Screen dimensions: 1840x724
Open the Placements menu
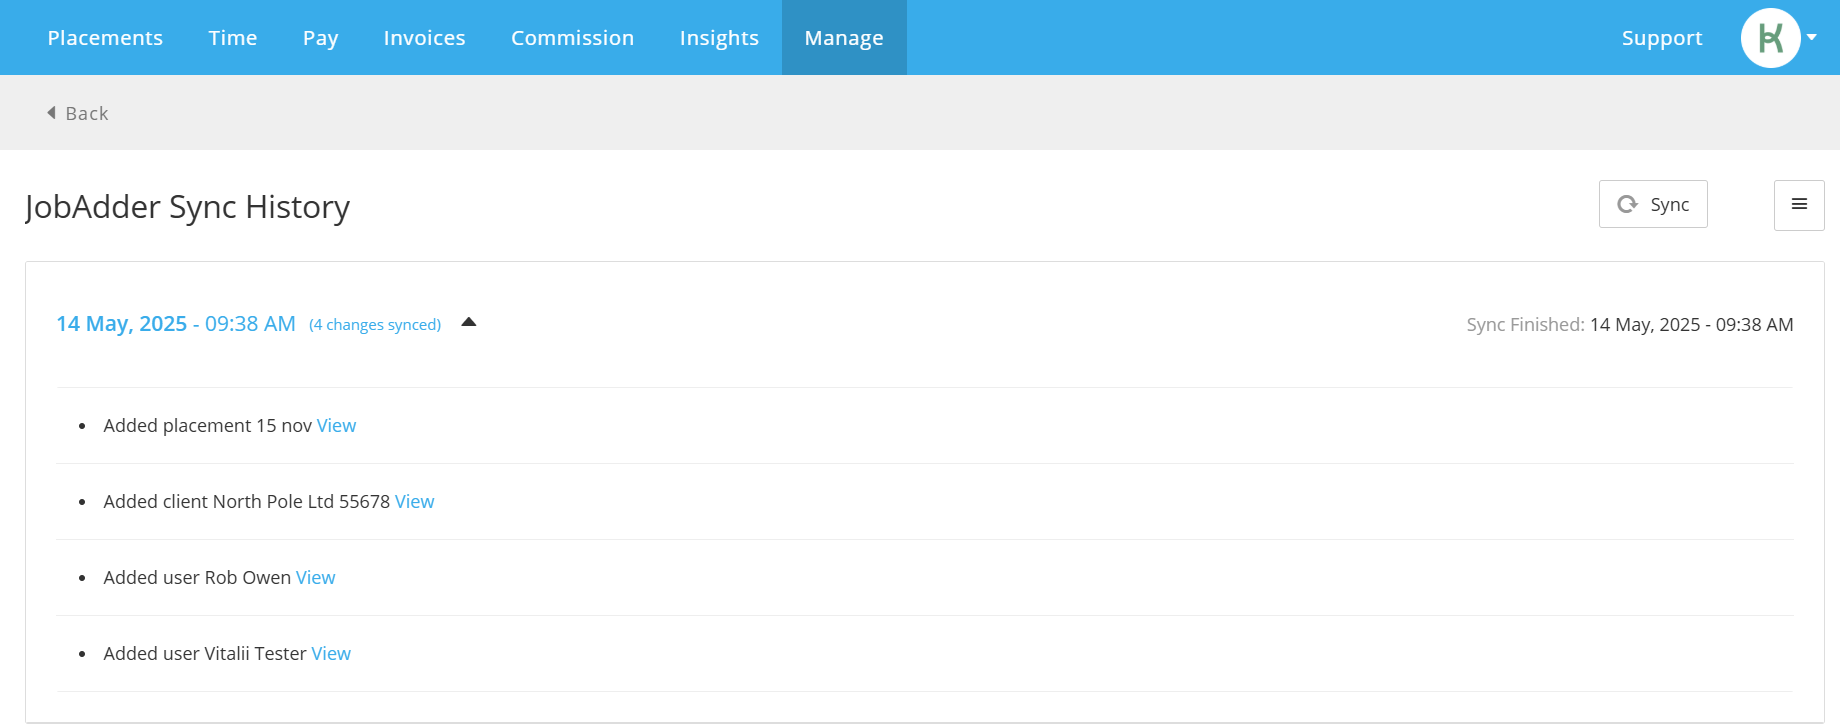(105, 38)
